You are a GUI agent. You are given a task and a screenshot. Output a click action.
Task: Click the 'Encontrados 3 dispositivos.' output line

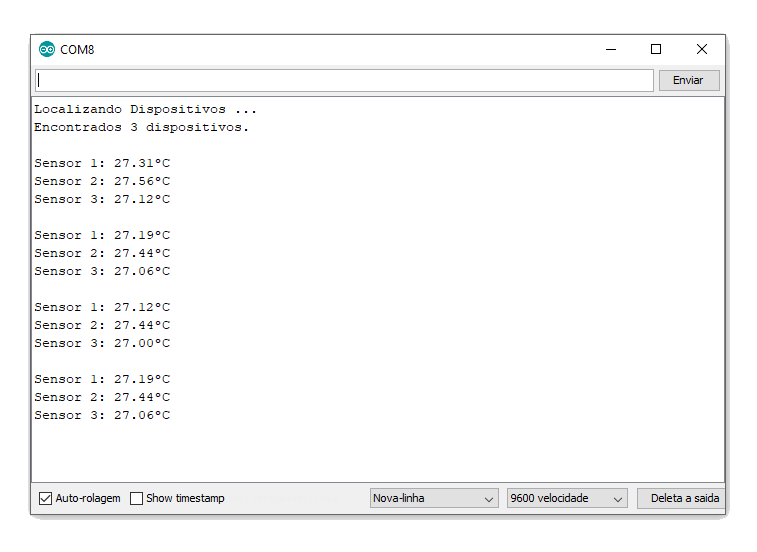(141, 127)
